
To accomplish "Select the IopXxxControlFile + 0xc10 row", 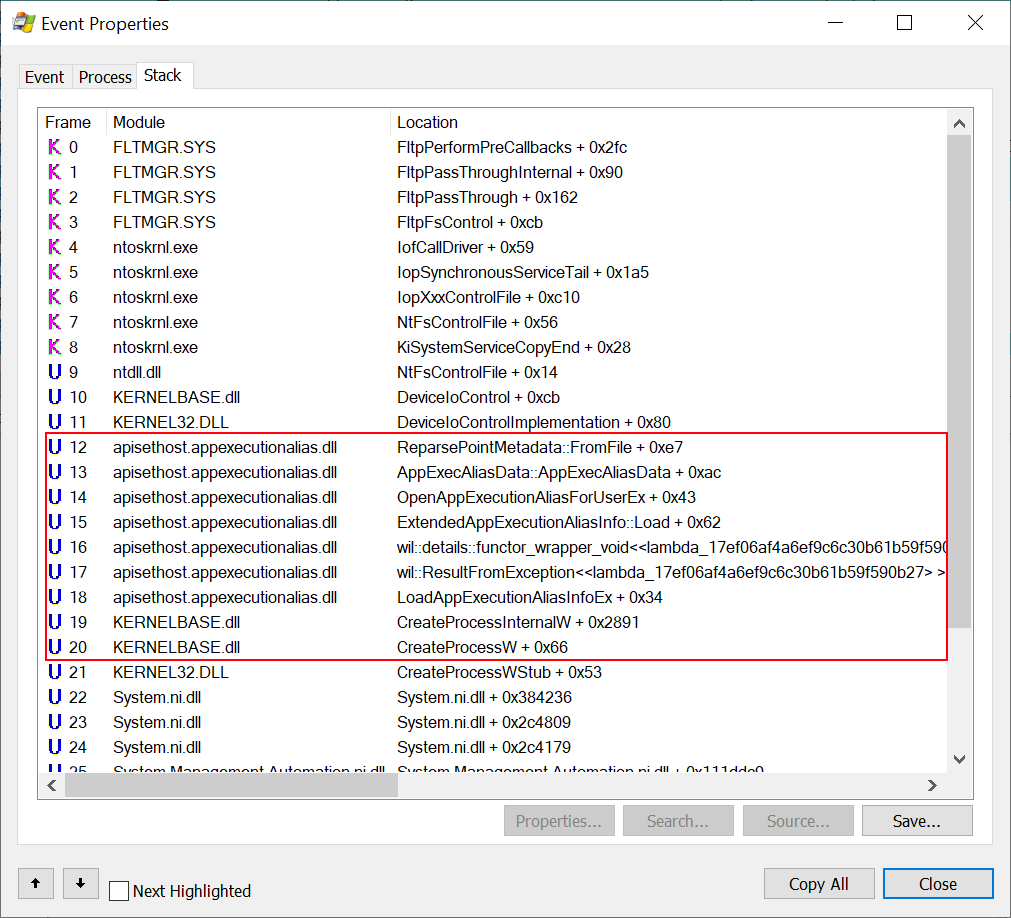I will point(493,297).
